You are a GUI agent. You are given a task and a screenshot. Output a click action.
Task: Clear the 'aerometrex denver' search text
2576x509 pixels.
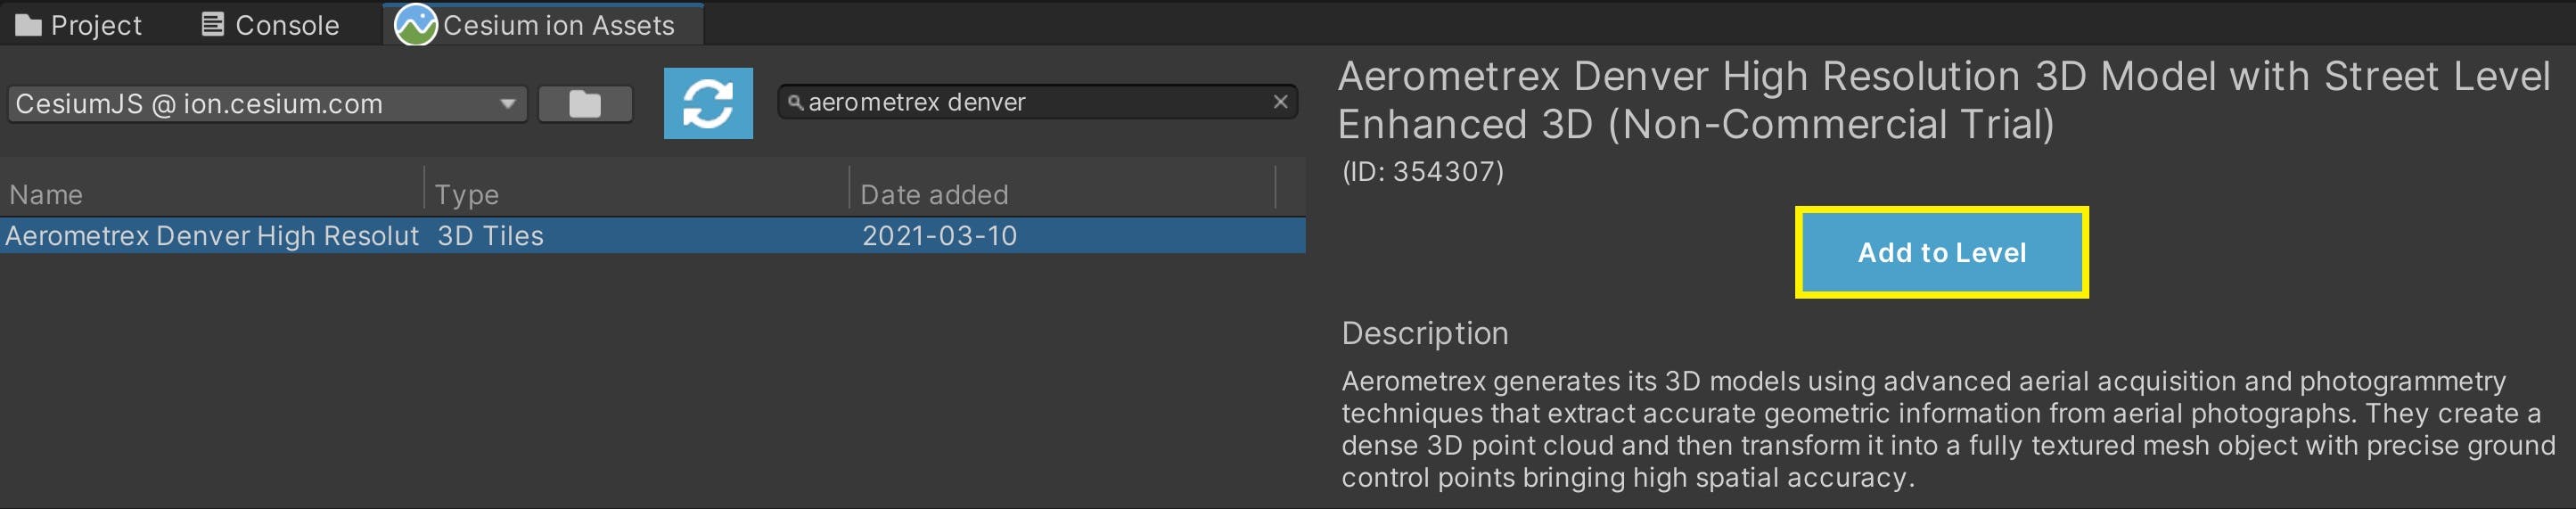point(1280,102)
